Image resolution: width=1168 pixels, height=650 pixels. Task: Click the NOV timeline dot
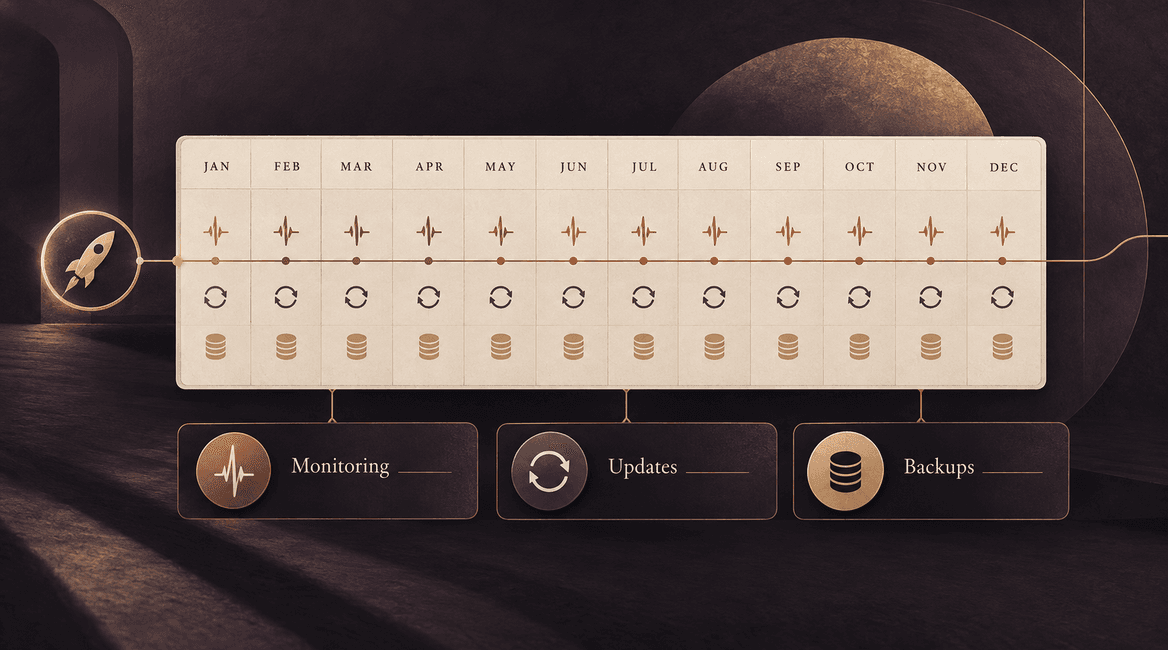[930, 261]
